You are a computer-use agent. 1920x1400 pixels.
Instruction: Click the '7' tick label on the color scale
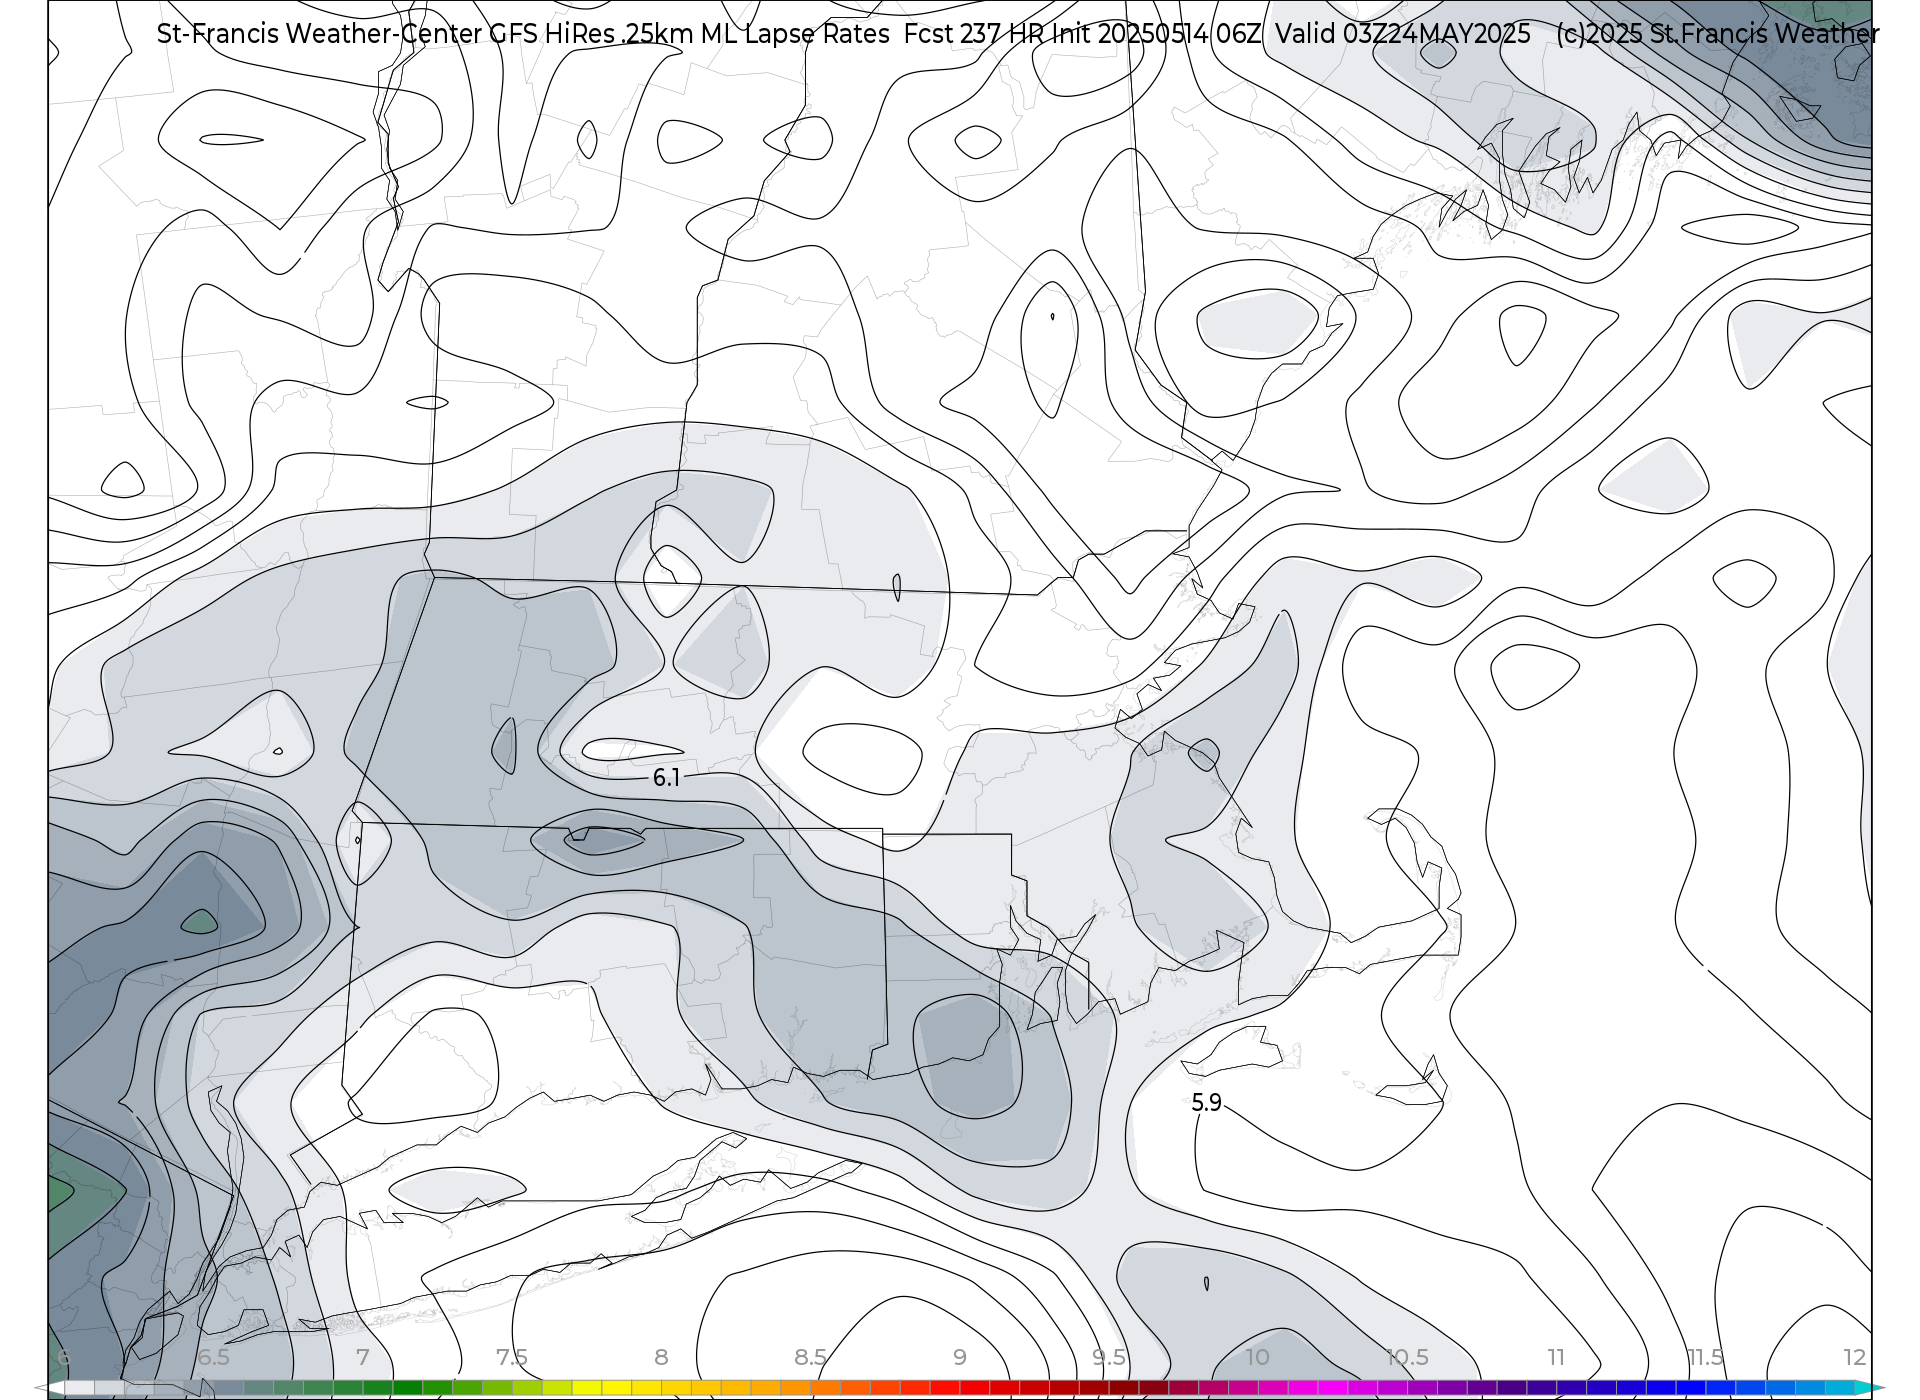[363, 1357]
